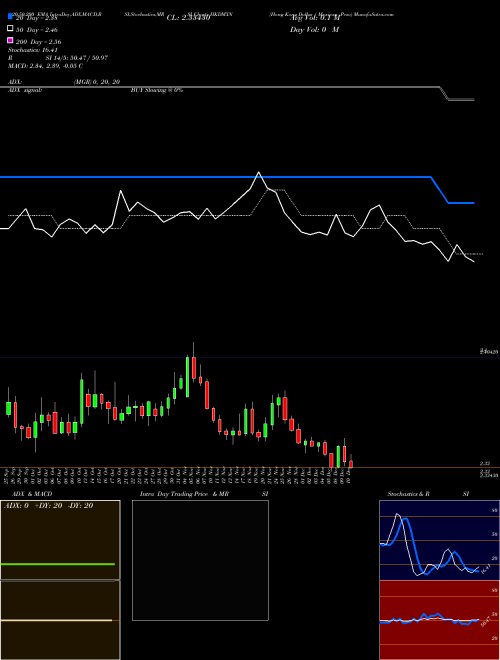Click the white 50 Day legend swatch
The width and height of the screenshot is (500, 660).
[11, 28]
